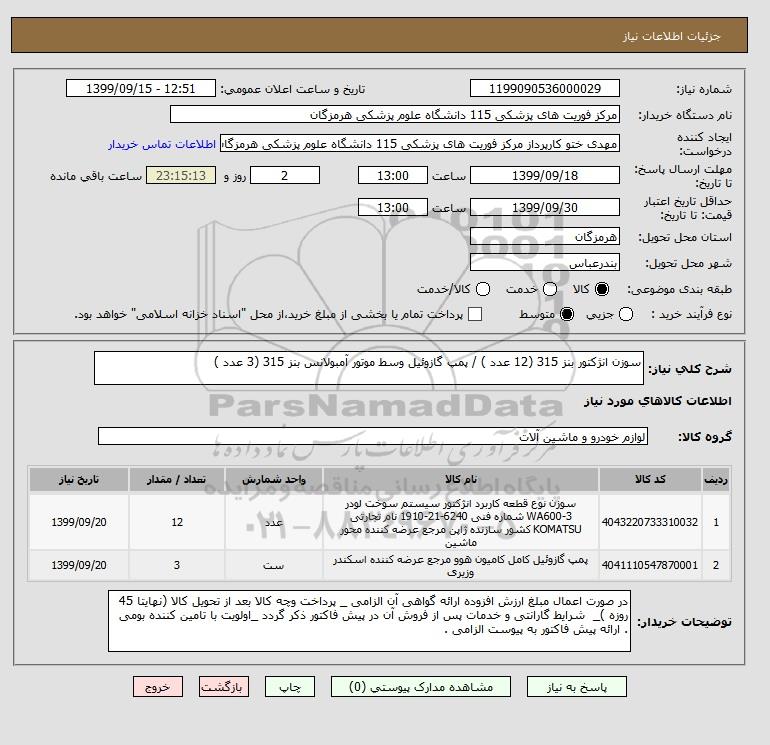Viewport: 770px width, 745px height.
Task: Click the پمپ گازوئیل product name cell
Action: tap(461, 566)
